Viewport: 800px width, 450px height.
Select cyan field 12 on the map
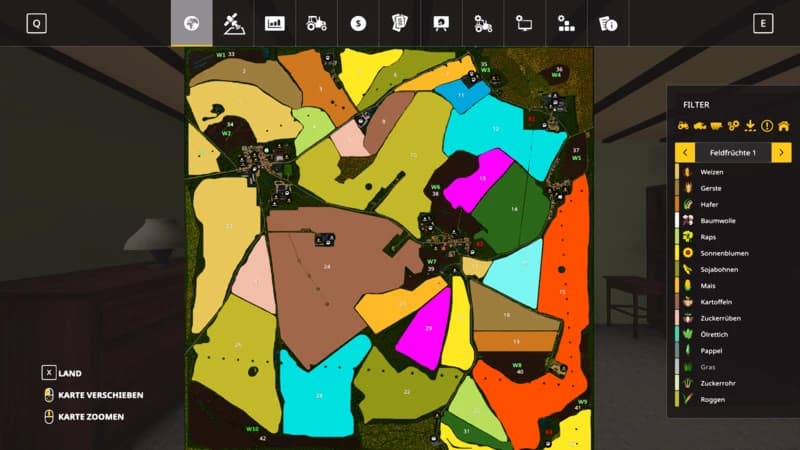(x=495, y=129)
